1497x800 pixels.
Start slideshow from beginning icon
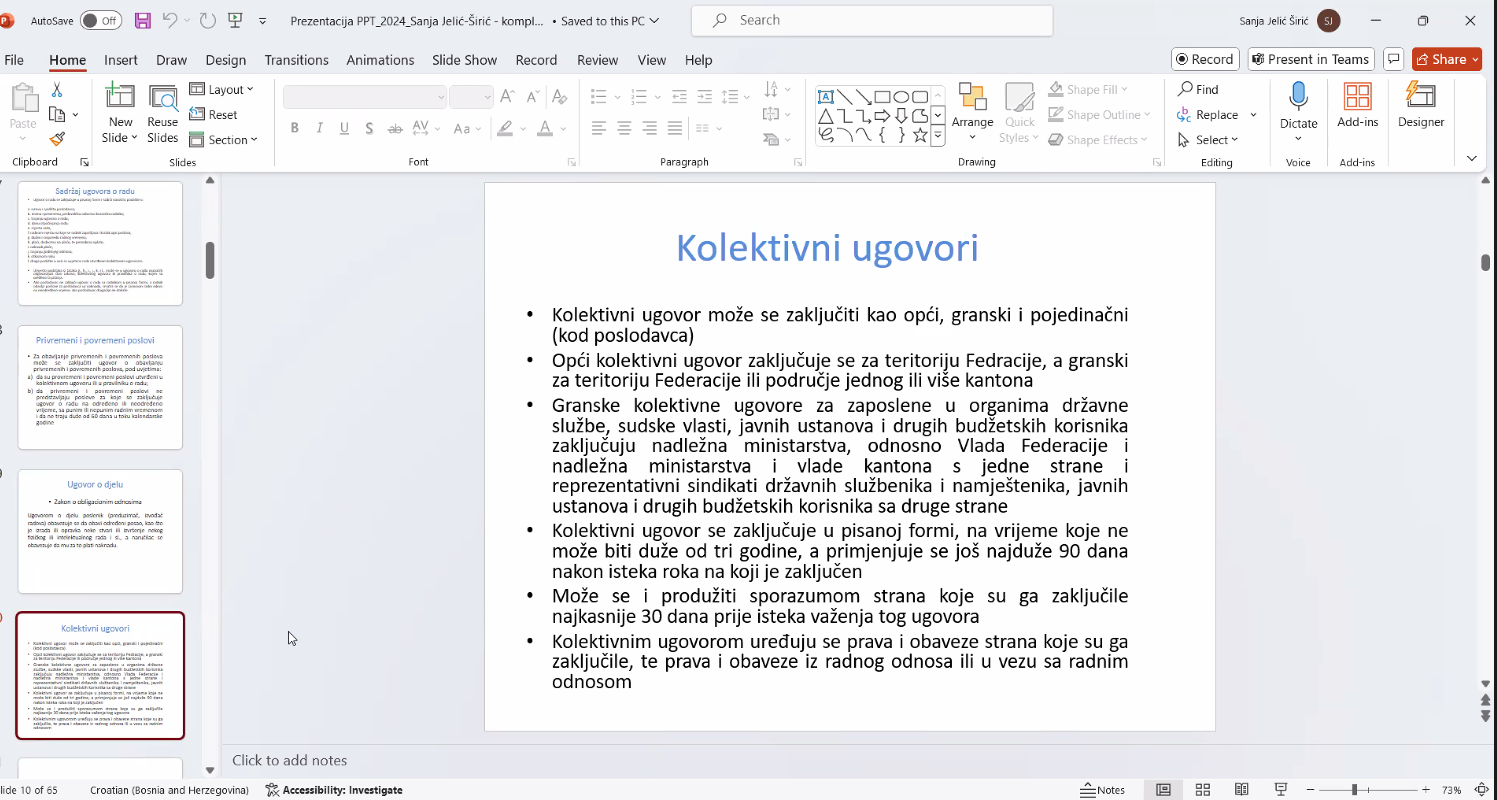(235, 20)
